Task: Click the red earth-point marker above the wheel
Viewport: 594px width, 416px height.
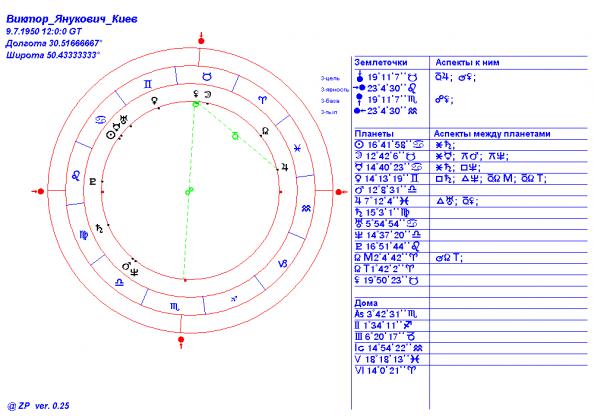Action: tap(201, 39)
